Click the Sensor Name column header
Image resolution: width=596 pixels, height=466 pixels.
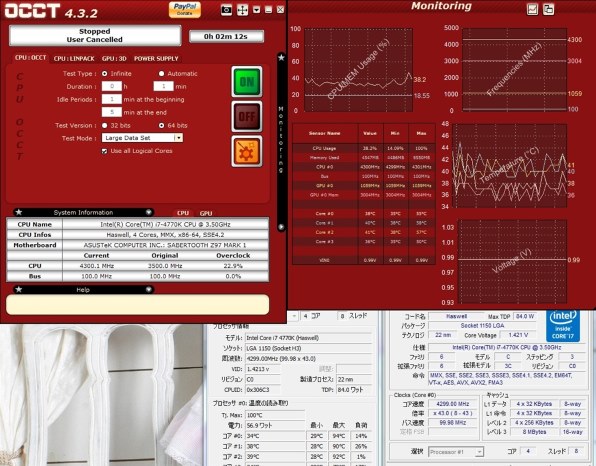coord(325,133)
